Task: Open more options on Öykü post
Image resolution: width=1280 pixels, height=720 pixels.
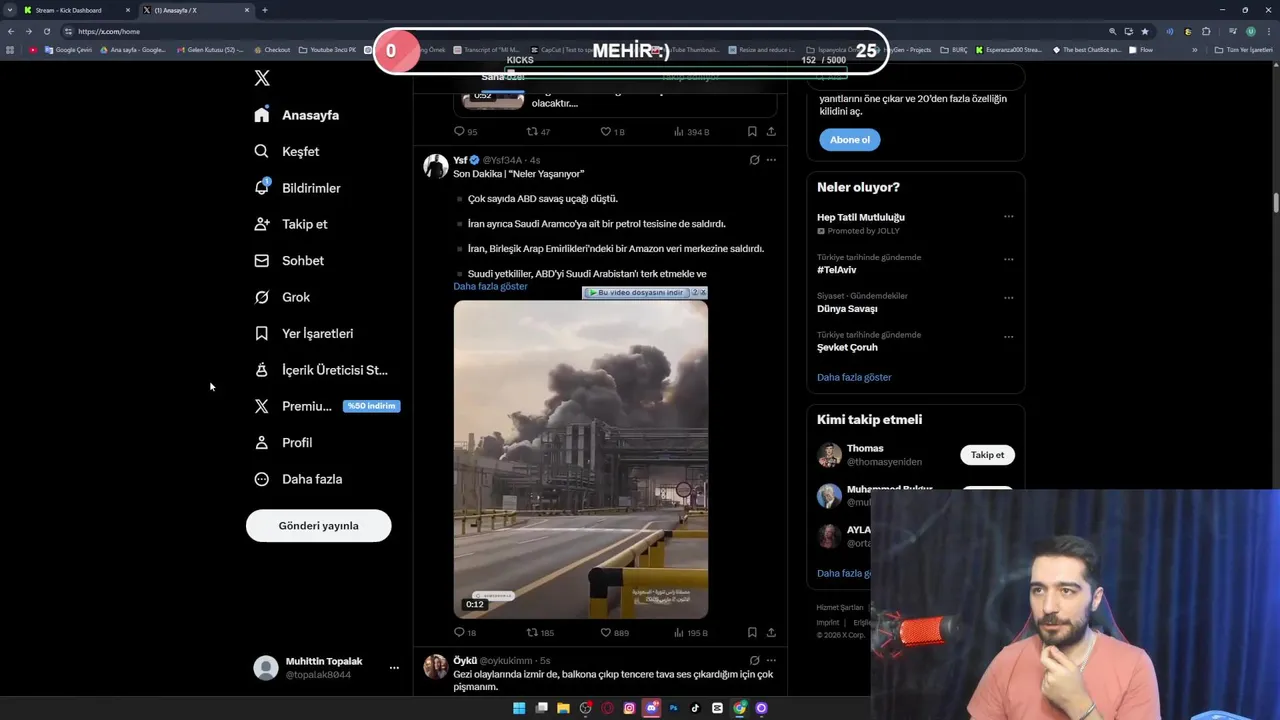Action: point(771,661)
